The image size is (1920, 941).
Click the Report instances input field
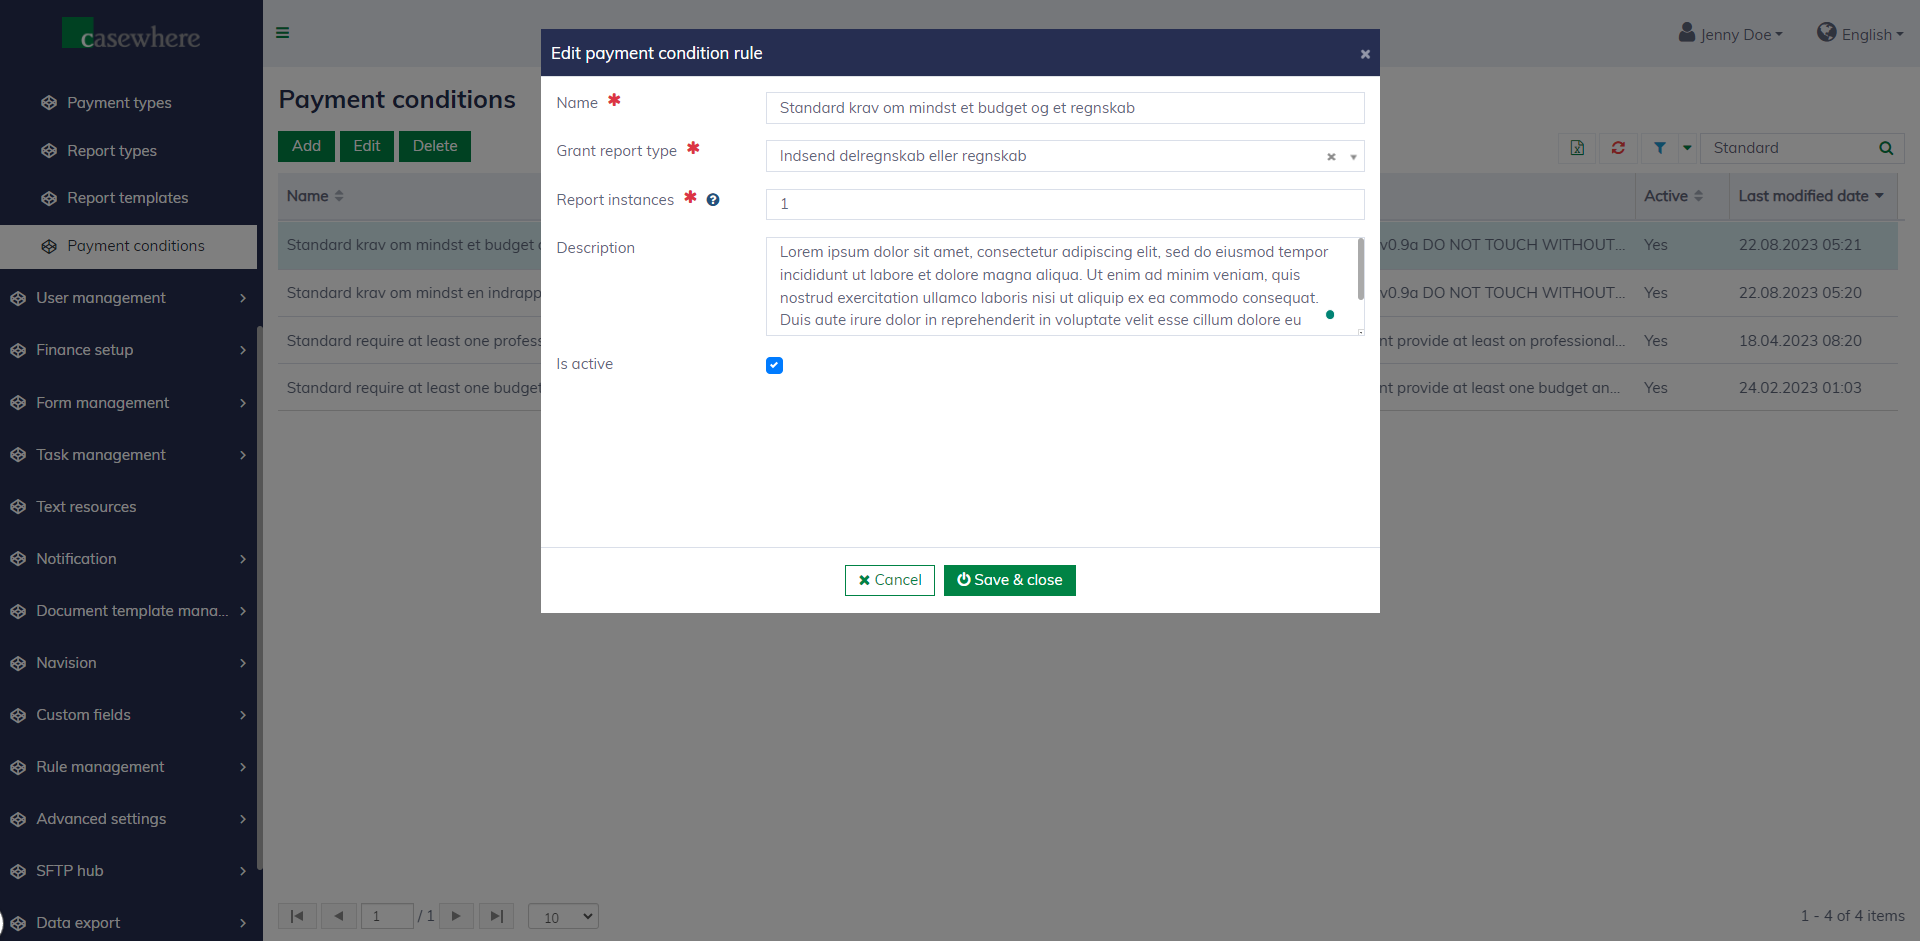point(1064,204)
